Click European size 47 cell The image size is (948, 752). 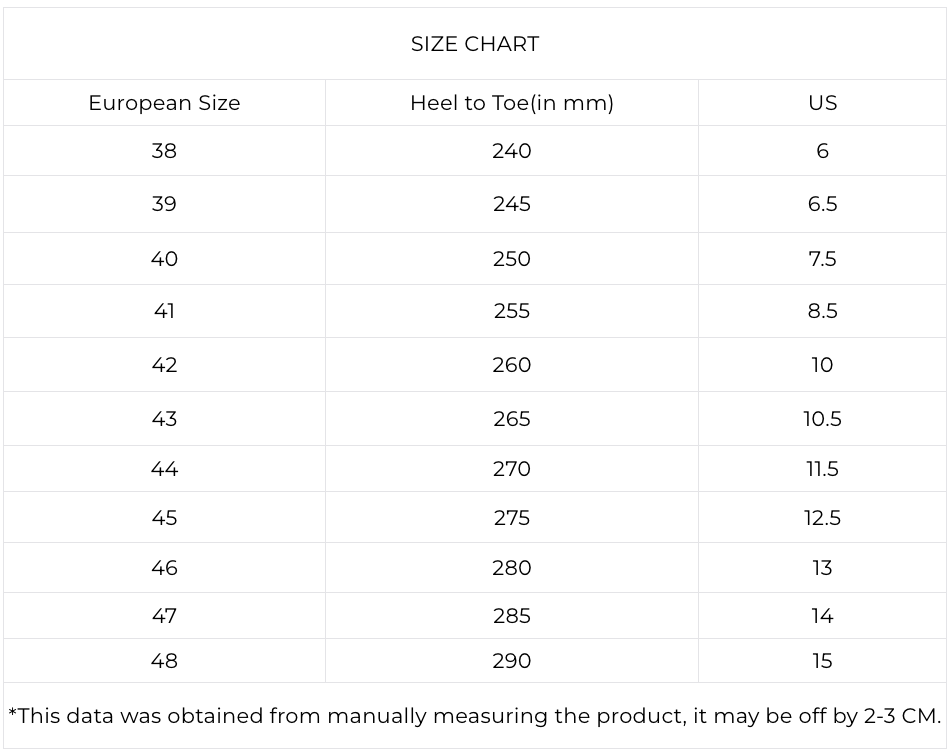(164, 616)
